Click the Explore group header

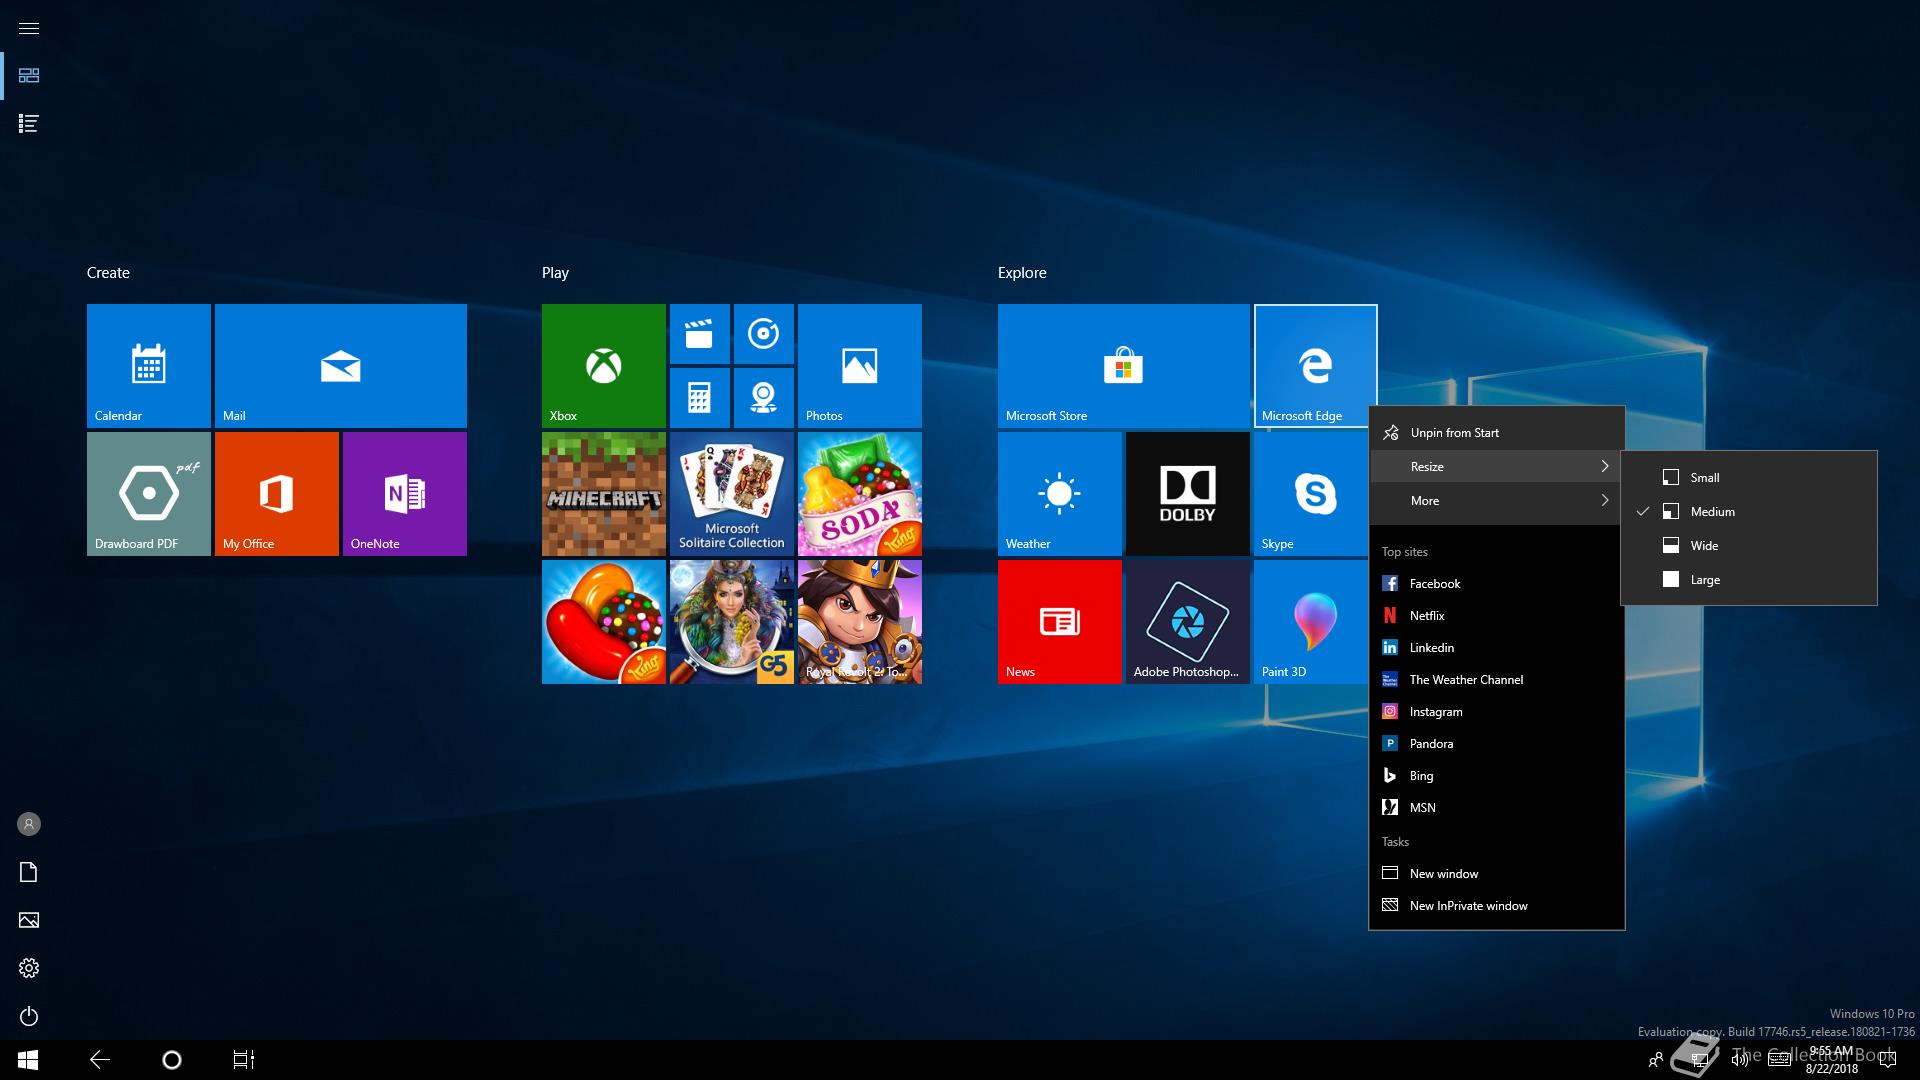tap(1022, 272)
